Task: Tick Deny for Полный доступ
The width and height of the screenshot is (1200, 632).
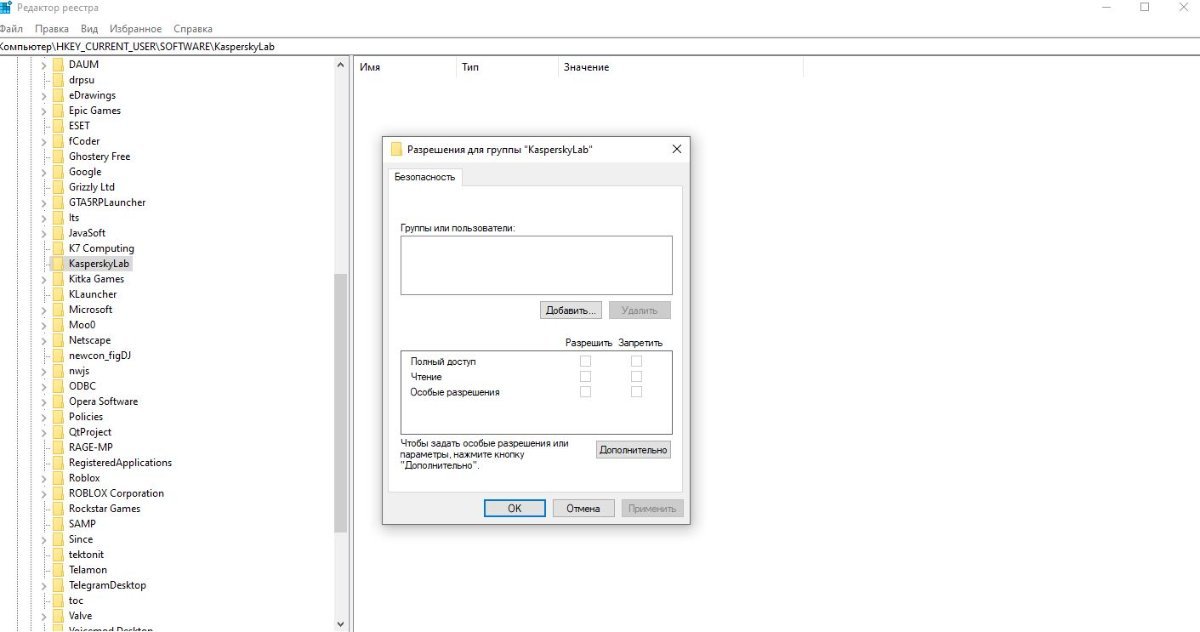Action: click(636, 361)
